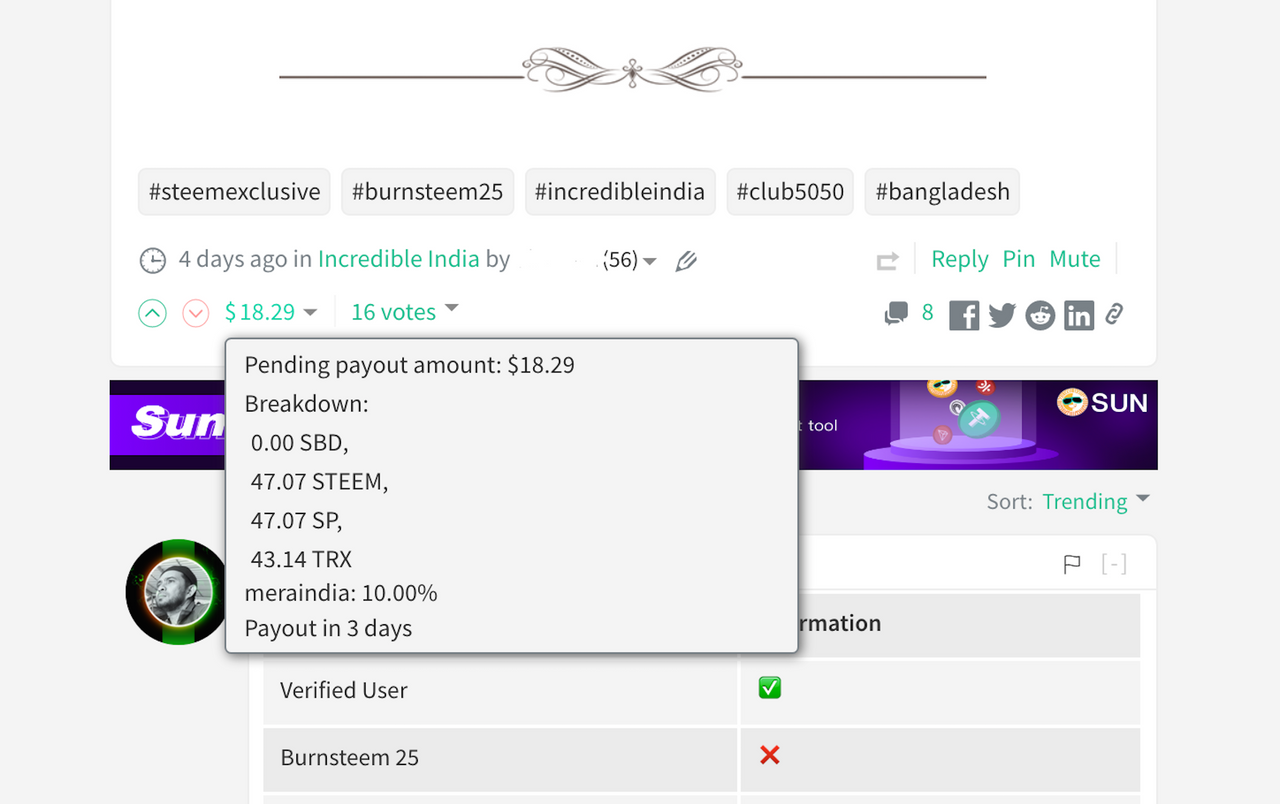Downvote the post with red arrow icon
The height and width of the screenshot is (804, 1280).
click(196, 314)
